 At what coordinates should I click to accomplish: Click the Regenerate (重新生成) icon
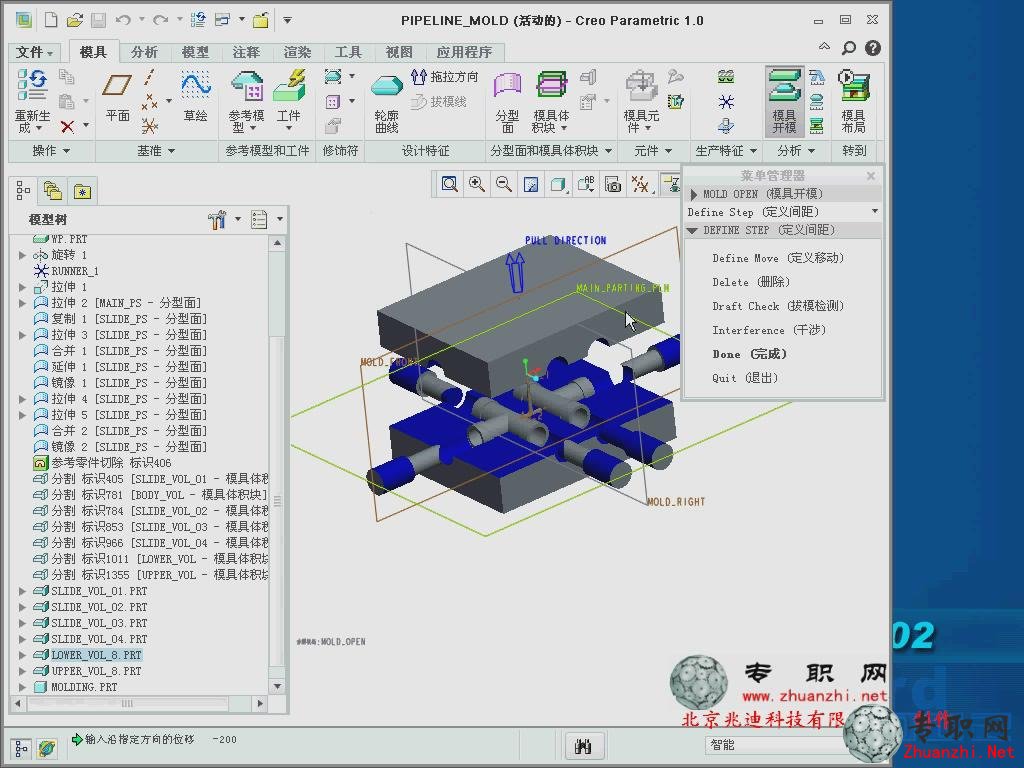pos(32,86)
